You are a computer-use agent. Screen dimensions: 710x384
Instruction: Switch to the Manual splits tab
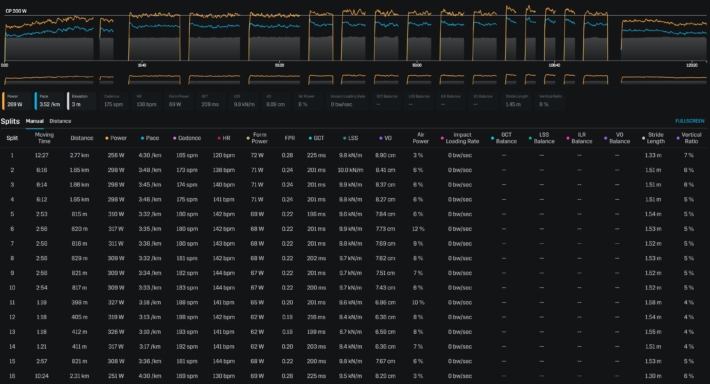34,121
